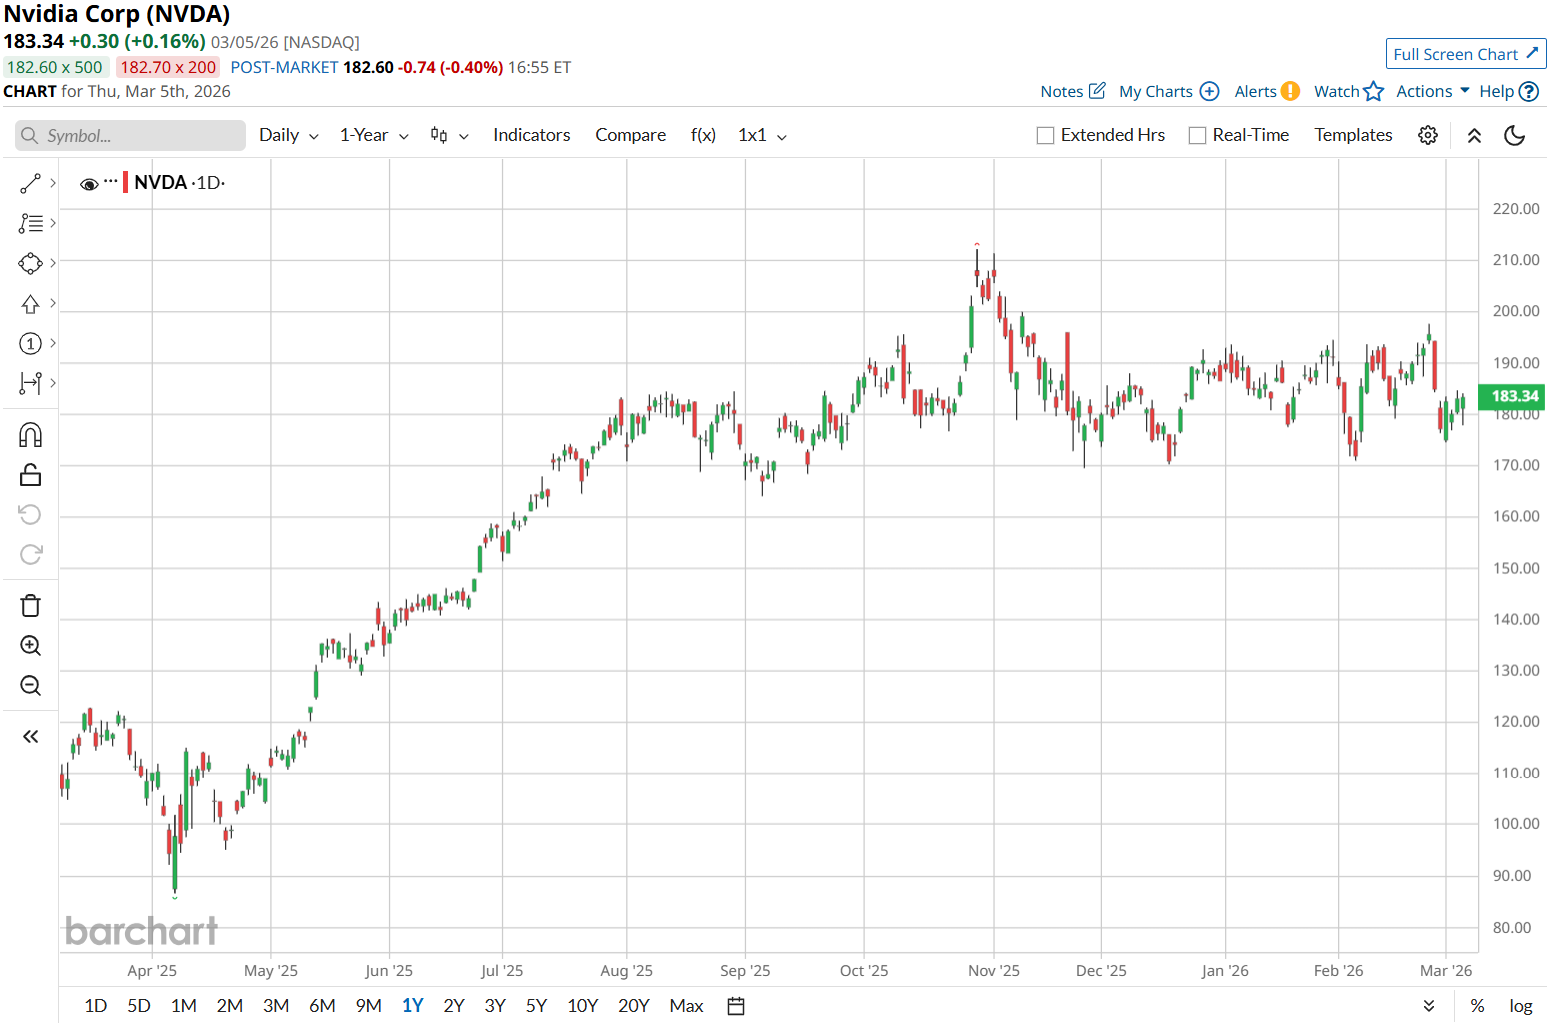1548x1023 pixels.
Task: Collapse the toolbar with double chevron
Action: [1474, 135]
